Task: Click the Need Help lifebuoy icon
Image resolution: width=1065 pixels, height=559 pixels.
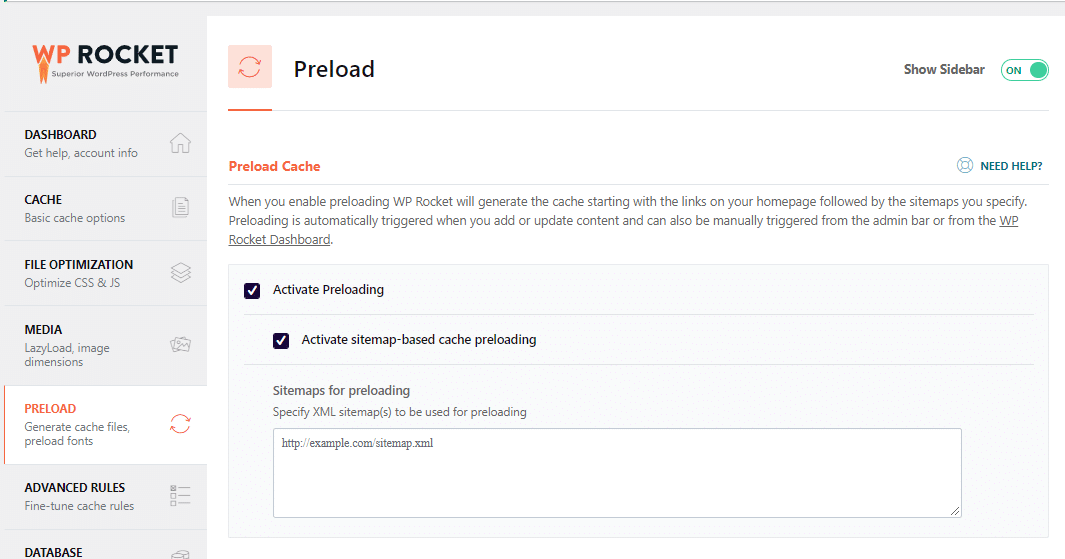Action: (x=965, y=166)
